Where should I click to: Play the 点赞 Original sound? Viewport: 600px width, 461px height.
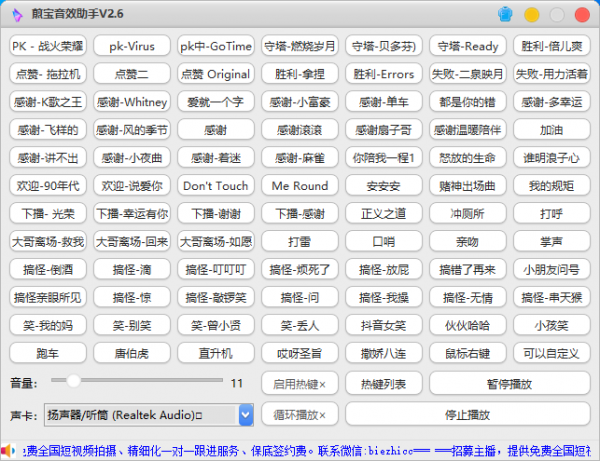tap(216, 74)
